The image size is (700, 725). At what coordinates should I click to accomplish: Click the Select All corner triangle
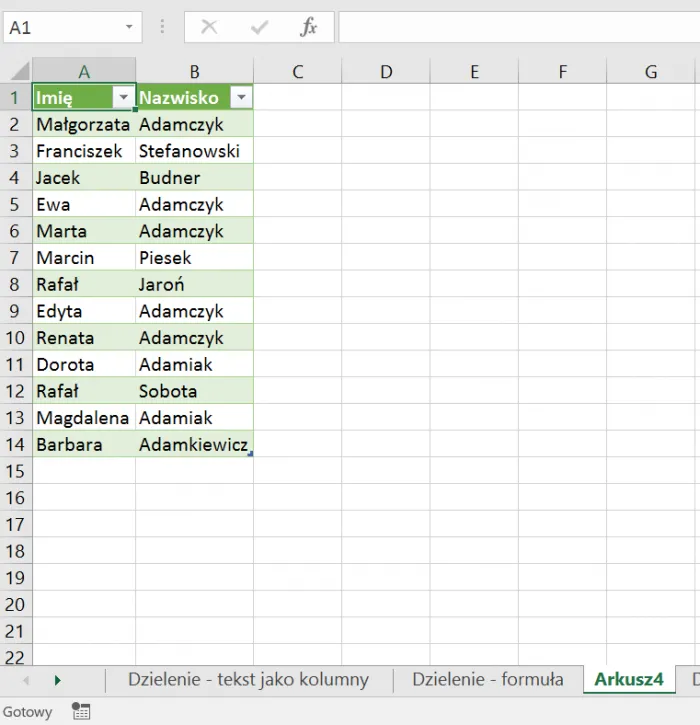(x=19, y=71)
